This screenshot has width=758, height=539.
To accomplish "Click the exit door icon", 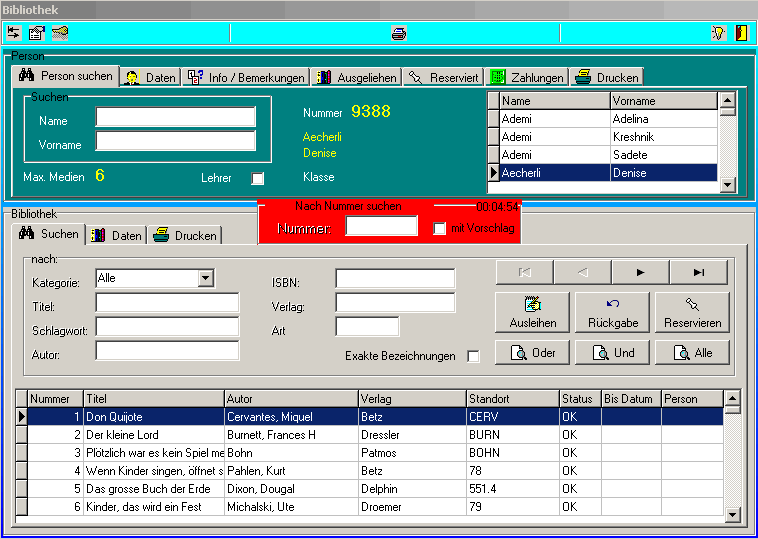I will [x=741, y=33].
